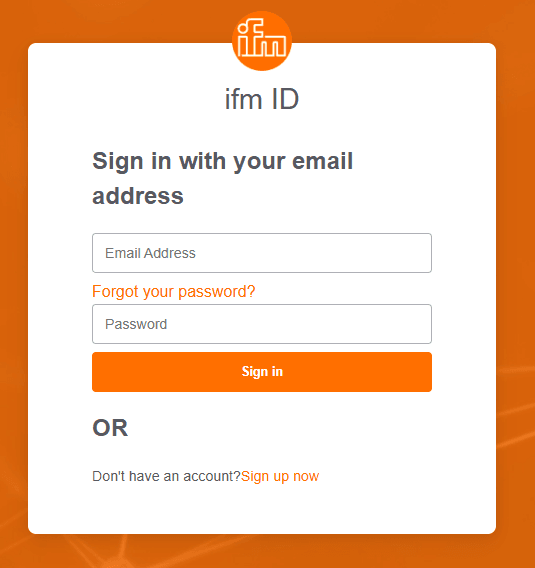Image resolution: width=535 pixels, height=568 pixels.
Task: Reset password via Forgot your password
Action: click(174, 291)
